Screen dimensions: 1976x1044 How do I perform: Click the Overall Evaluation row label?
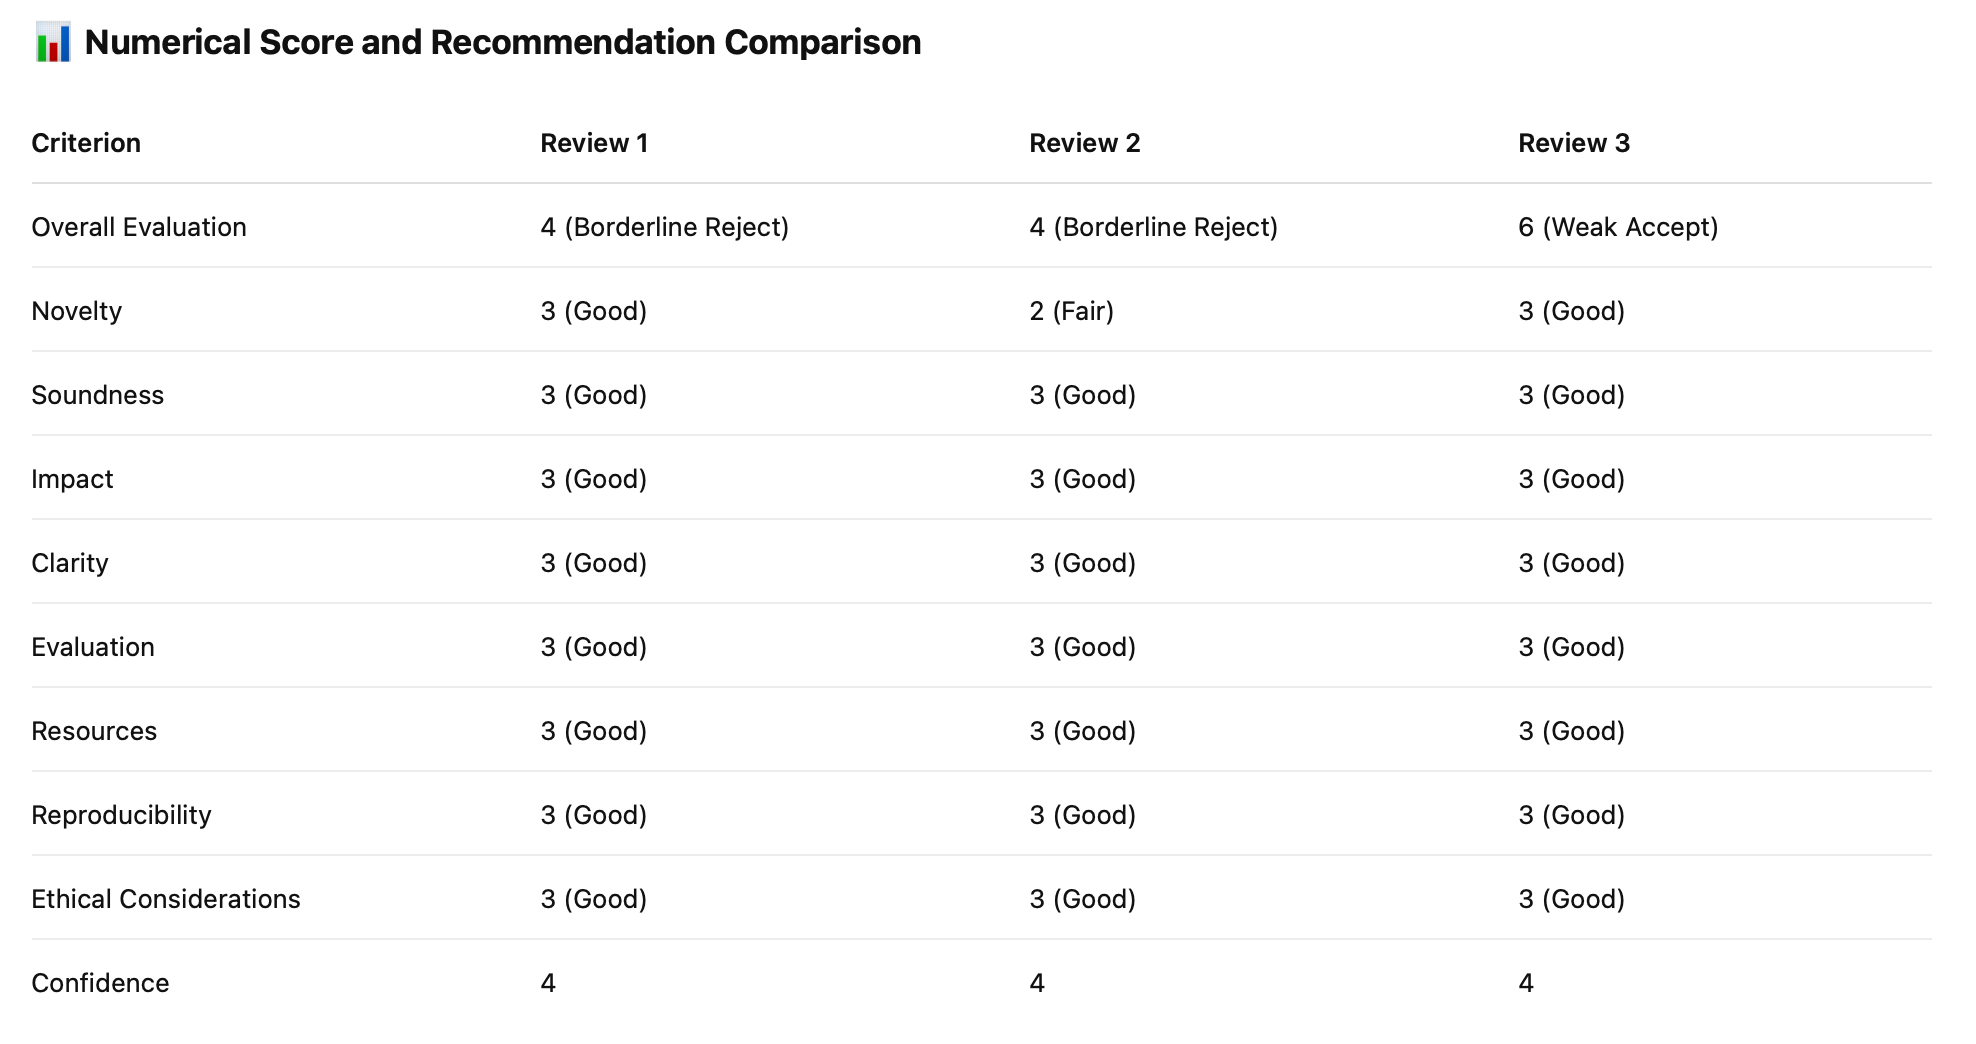click(x=139, y=227)
